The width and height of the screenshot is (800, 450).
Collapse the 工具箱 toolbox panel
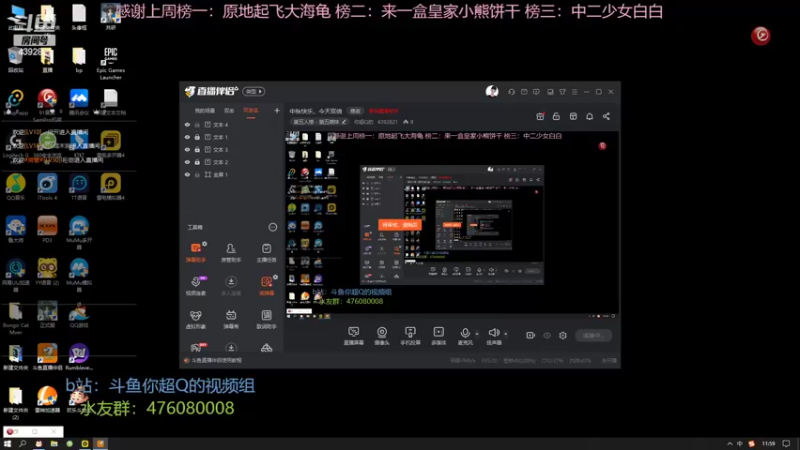(x=273, y=227)
